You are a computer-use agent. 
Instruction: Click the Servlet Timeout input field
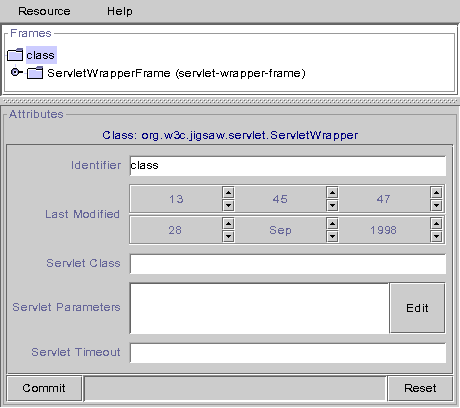tap(288, 353)
